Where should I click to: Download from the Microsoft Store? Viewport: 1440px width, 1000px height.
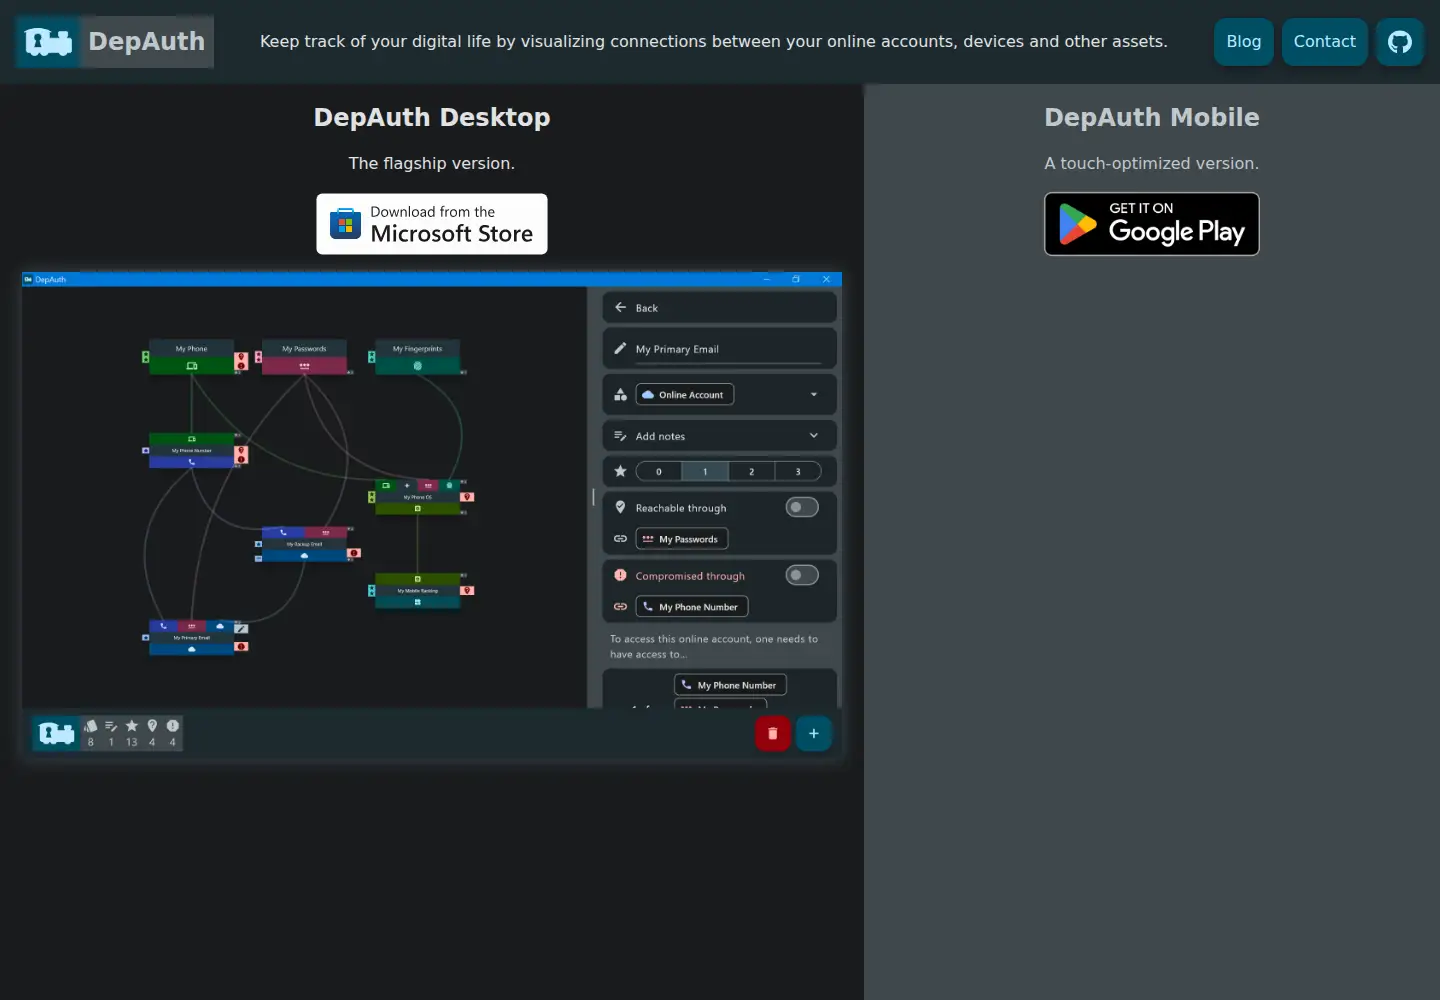click(432, 224)
